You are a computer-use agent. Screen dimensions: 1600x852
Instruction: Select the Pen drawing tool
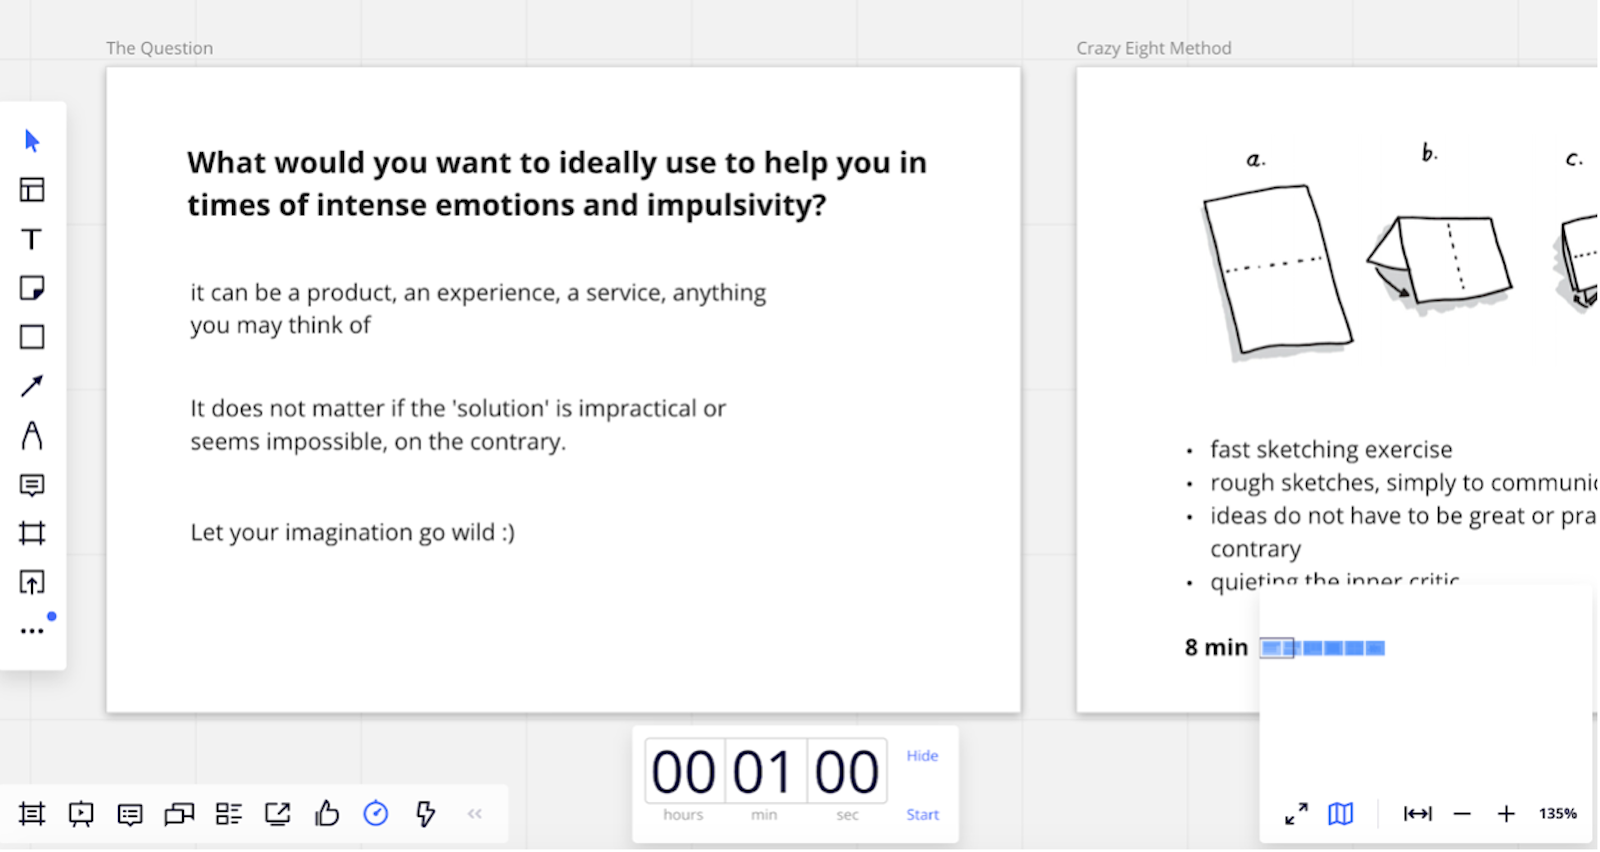click(x=32, y=435)
